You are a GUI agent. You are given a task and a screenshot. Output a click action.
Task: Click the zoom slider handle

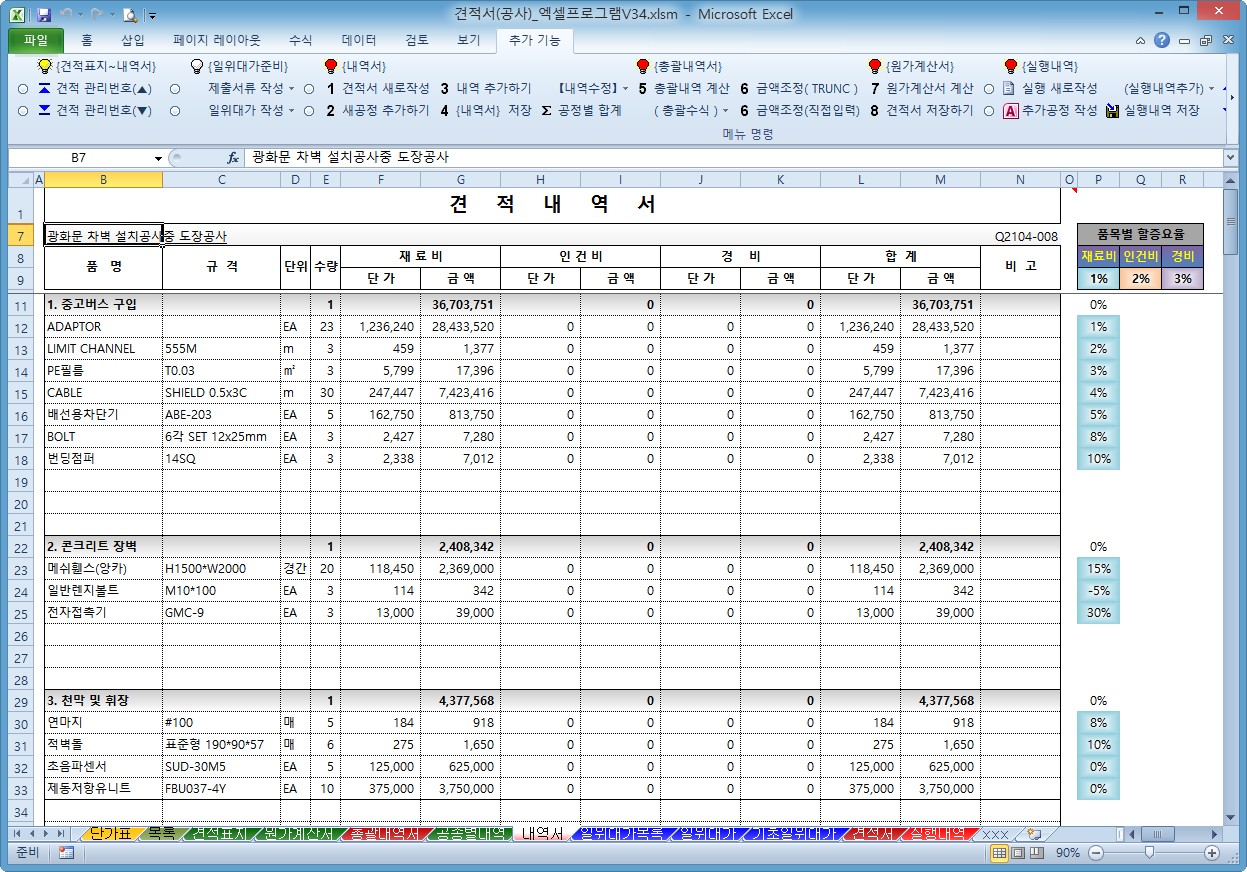pyautogui.click(x=1149, y=853)
